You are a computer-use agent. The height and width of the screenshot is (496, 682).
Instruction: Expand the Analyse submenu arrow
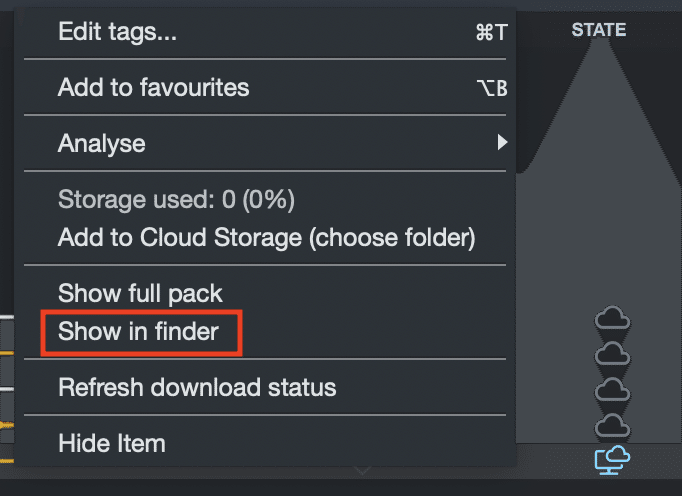click(502, 143)
